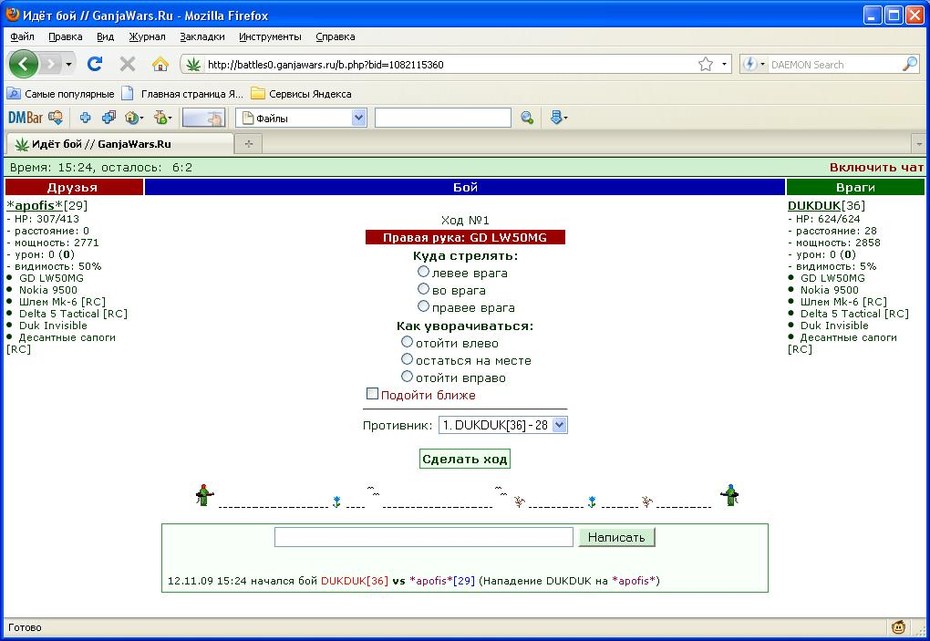Open the Справка menu
The height and width of the screenshot is (641, 930).
pos(335,36)
